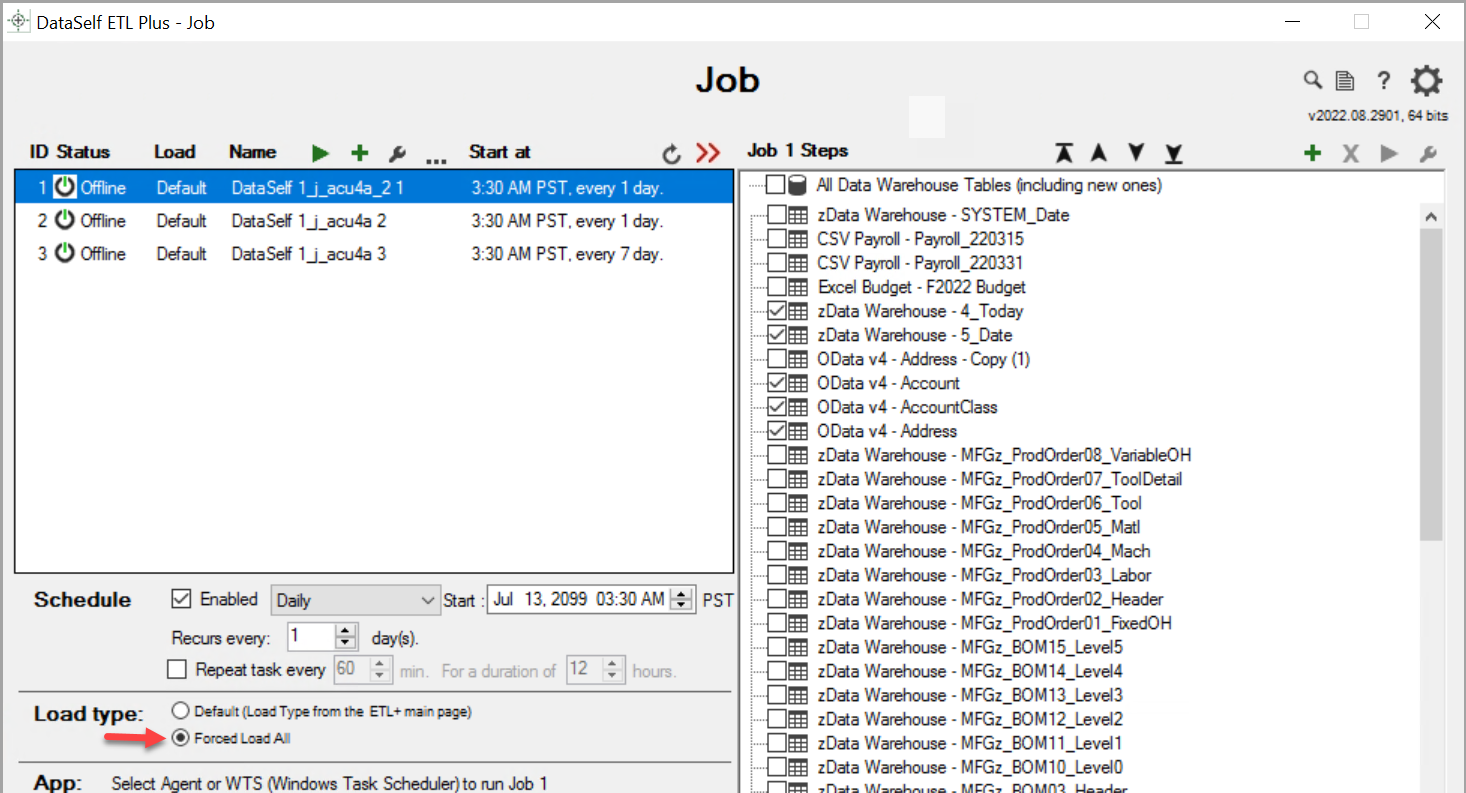The height and width of the screenshot is (793, 1466).
Task: Uncheck the Schedule Enabled checkbox
Action: [181, 599]
